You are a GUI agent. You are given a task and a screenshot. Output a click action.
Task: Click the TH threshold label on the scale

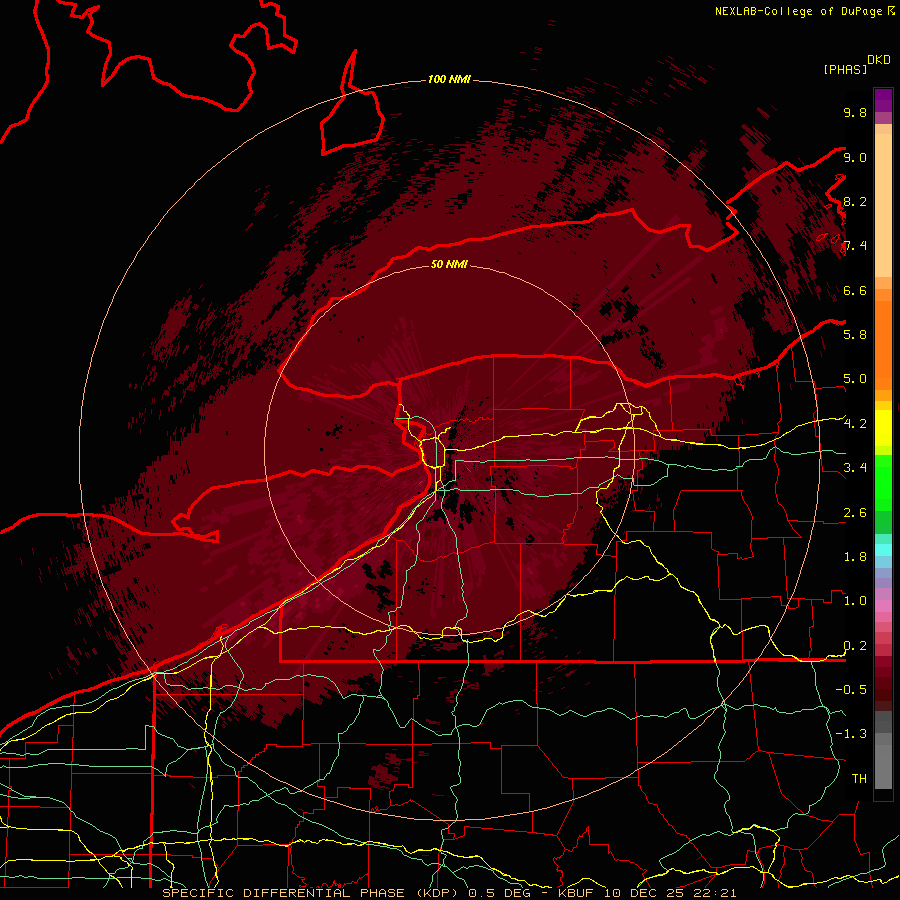(x=859, y=778)
